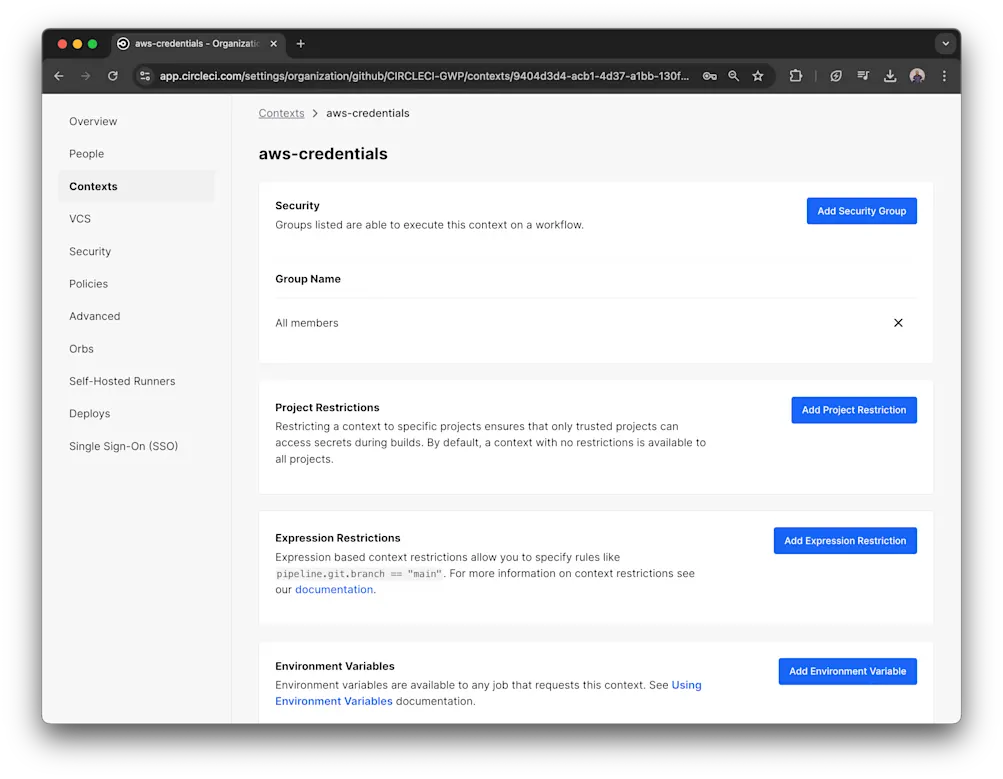This screenshot has height=779, width=1003.
Task: Open the password manager key icon
Action: 709,75
